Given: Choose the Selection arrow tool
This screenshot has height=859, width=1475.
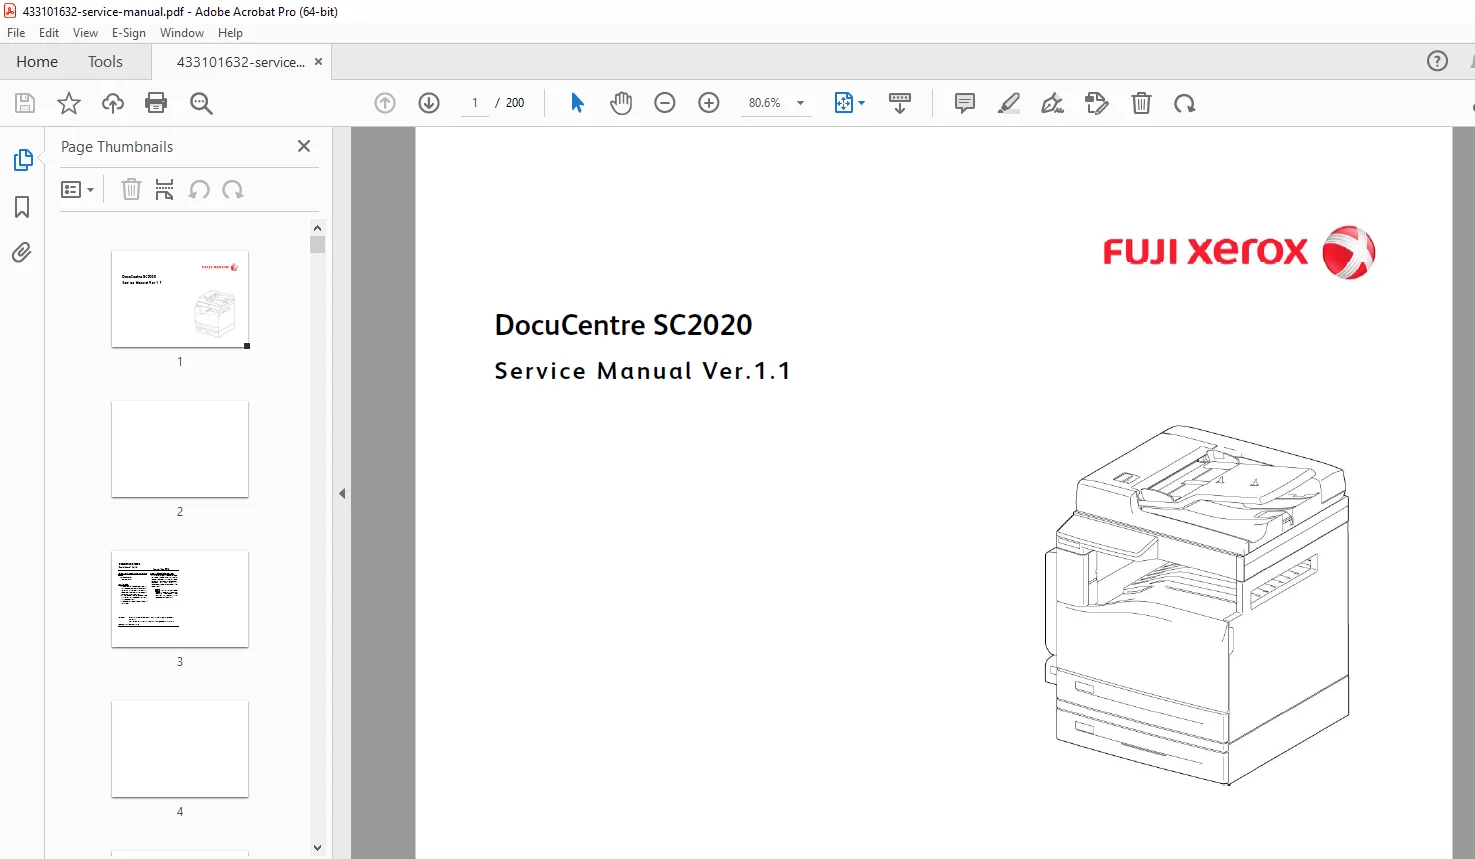Looking at the screenshot, I should 577,103.
